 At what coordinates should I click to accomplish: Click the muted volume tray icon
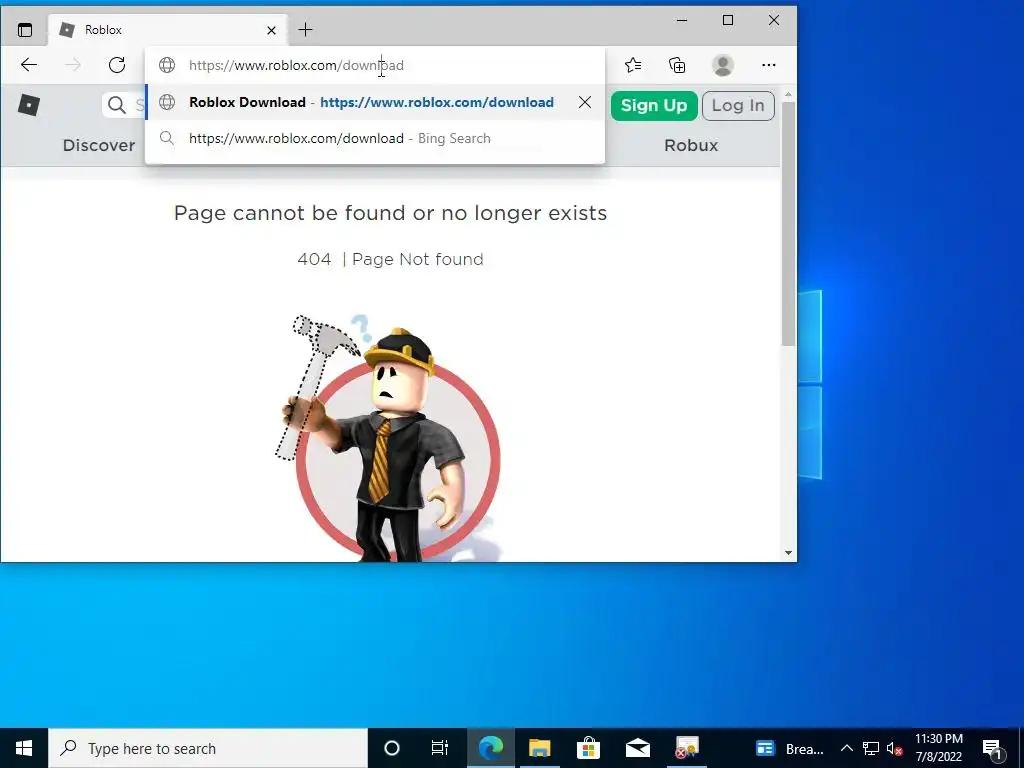click(895, 748)
